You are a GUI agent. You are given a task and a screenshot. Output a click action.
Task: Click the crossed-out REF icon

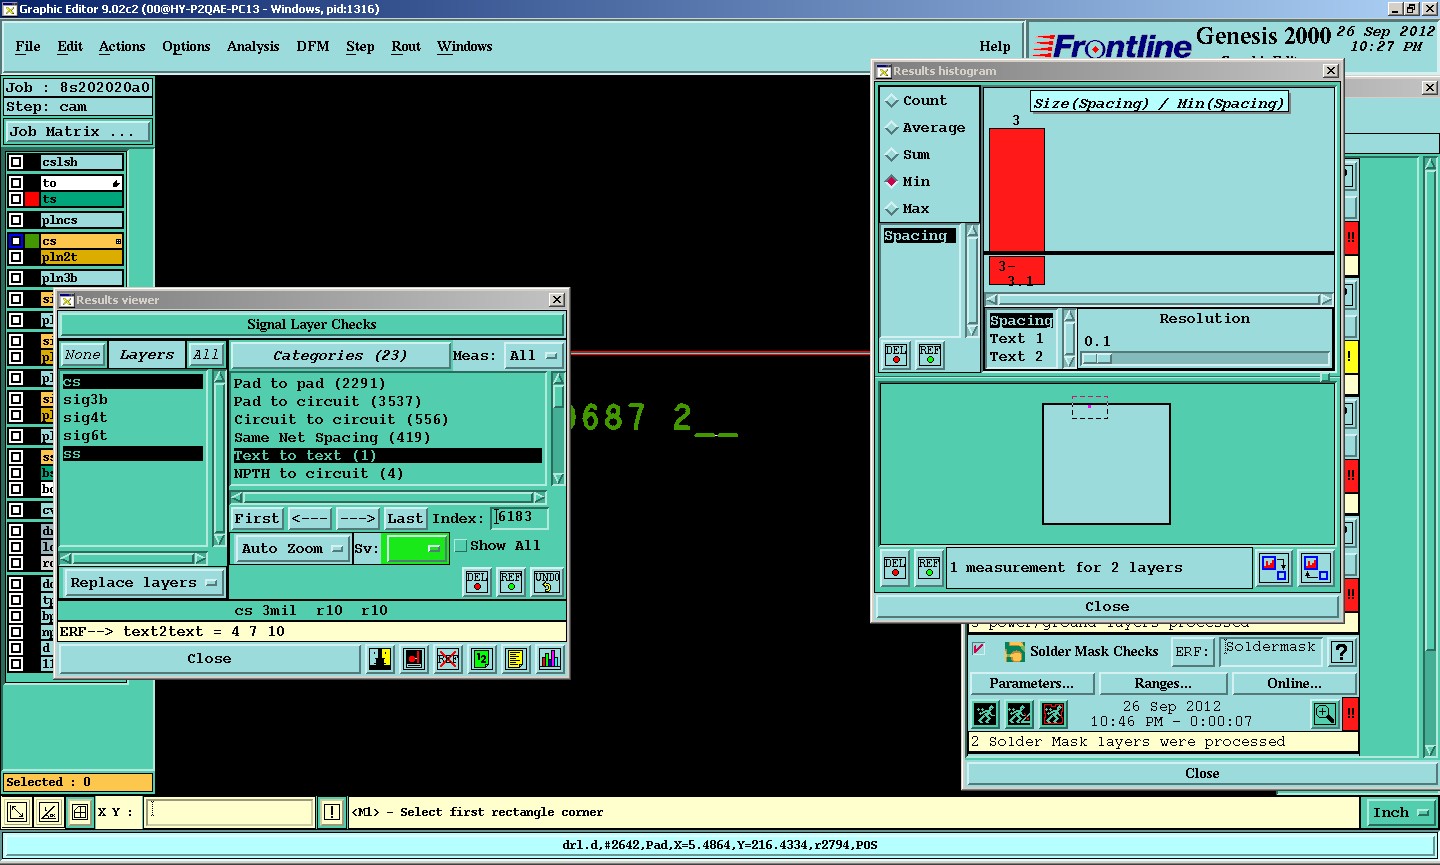coord(448,659)
